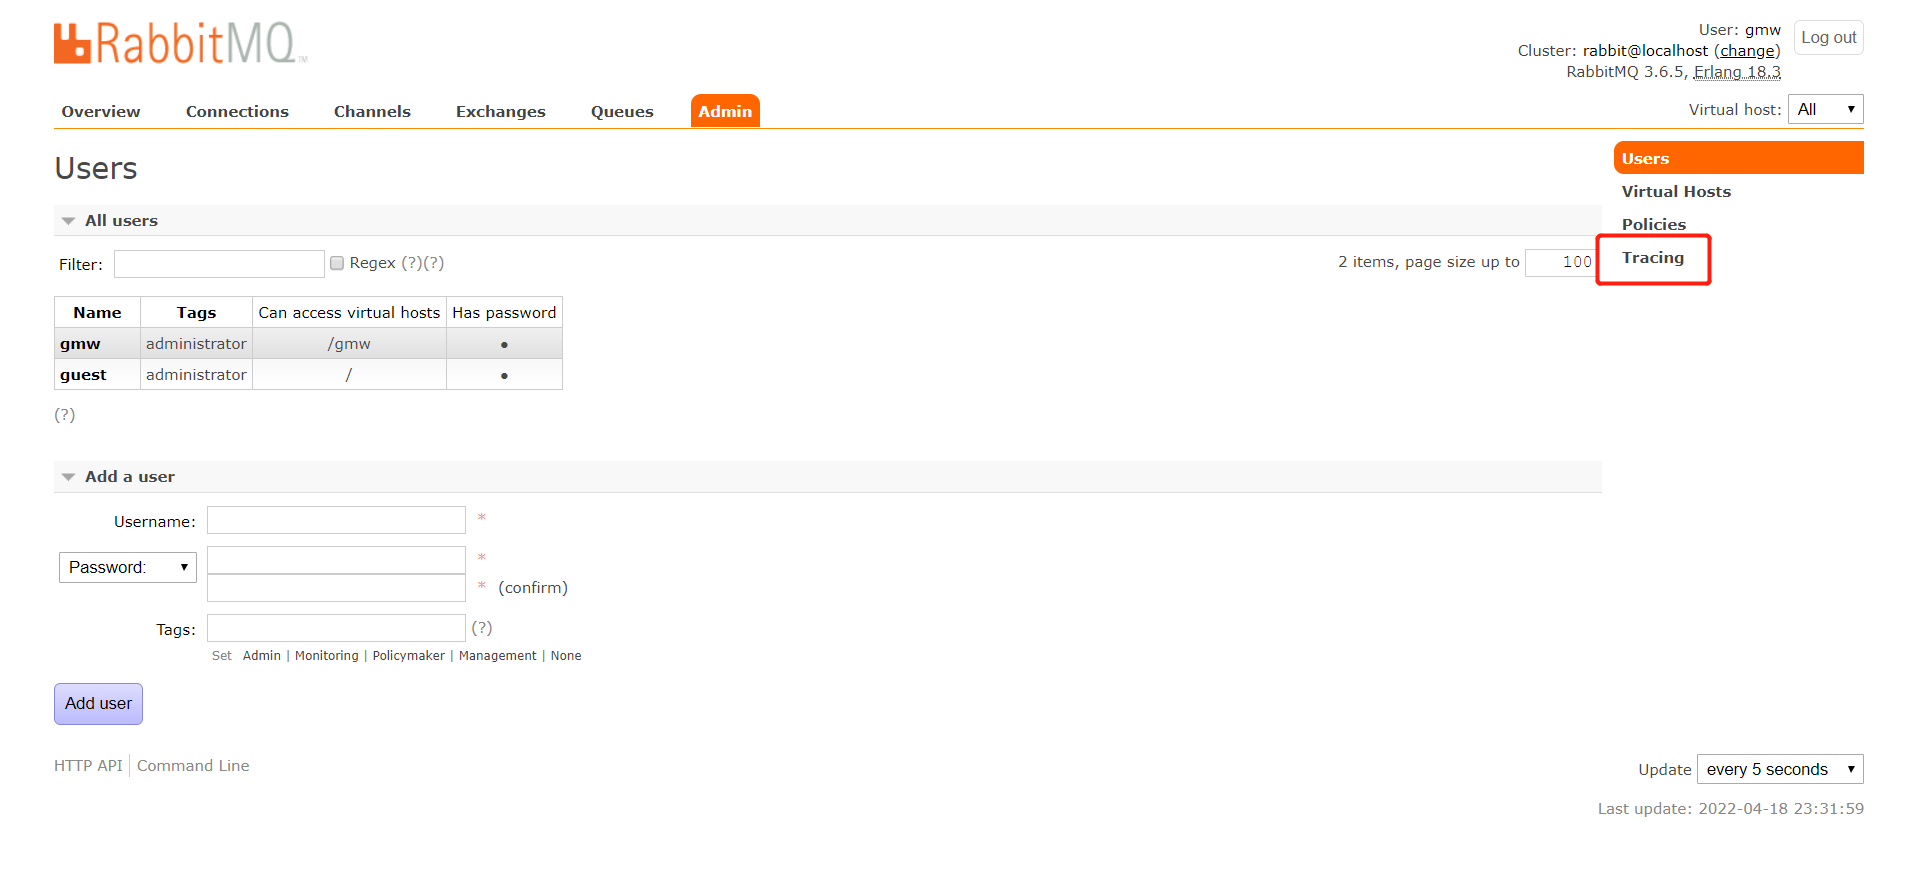Image resolution: width=1918 pixels, height=879 pixels.
Task: Select the Queues tab
Action: 622,112
